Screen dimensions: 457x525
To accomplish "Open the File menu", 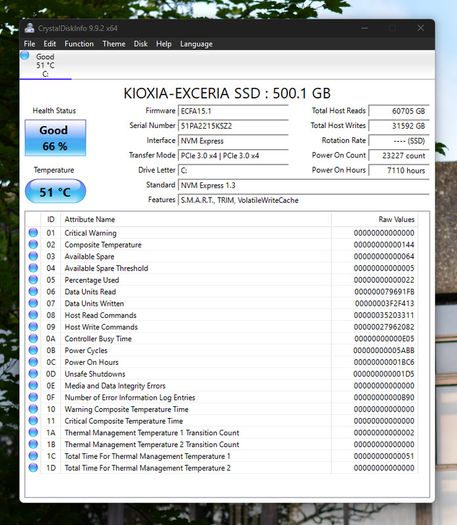I will click(29, 44).
